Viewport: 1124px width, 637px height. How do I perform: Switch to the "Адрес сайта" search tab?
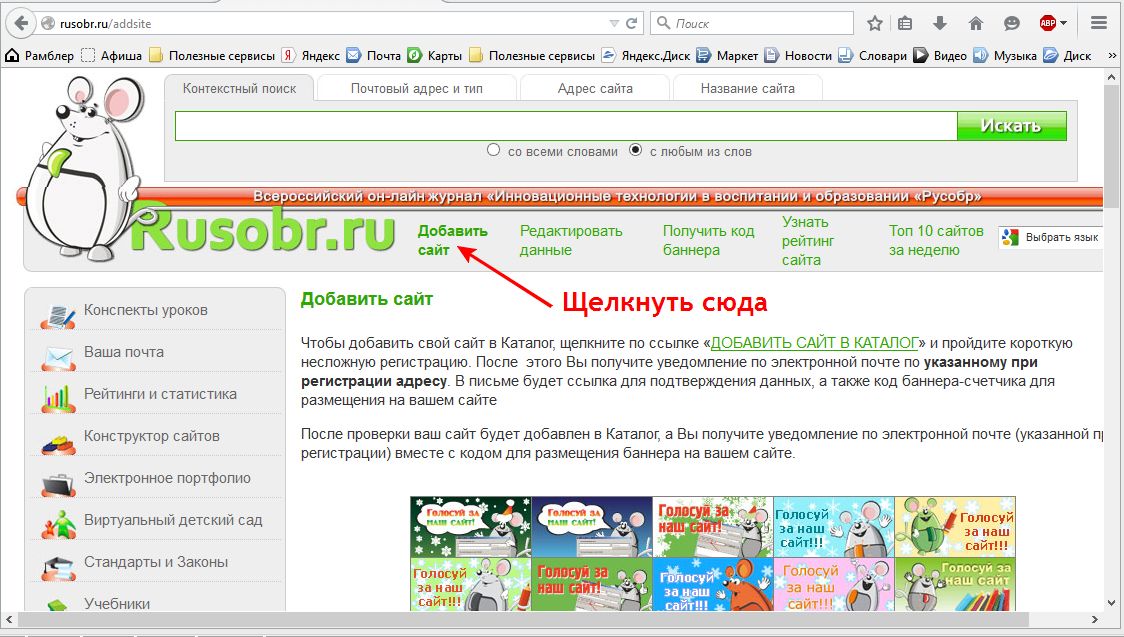pos(595,88)
